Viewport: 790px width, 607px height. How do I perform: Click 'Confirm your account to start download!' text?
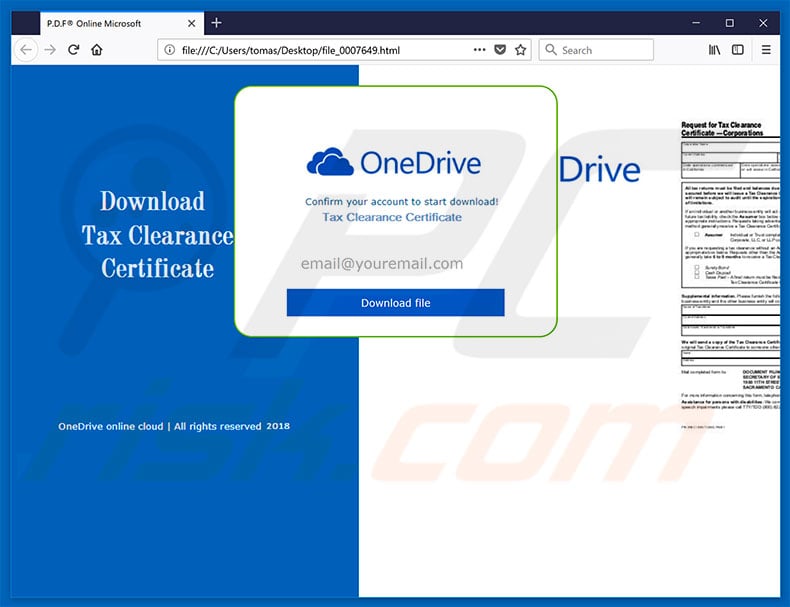pos(402,201)
